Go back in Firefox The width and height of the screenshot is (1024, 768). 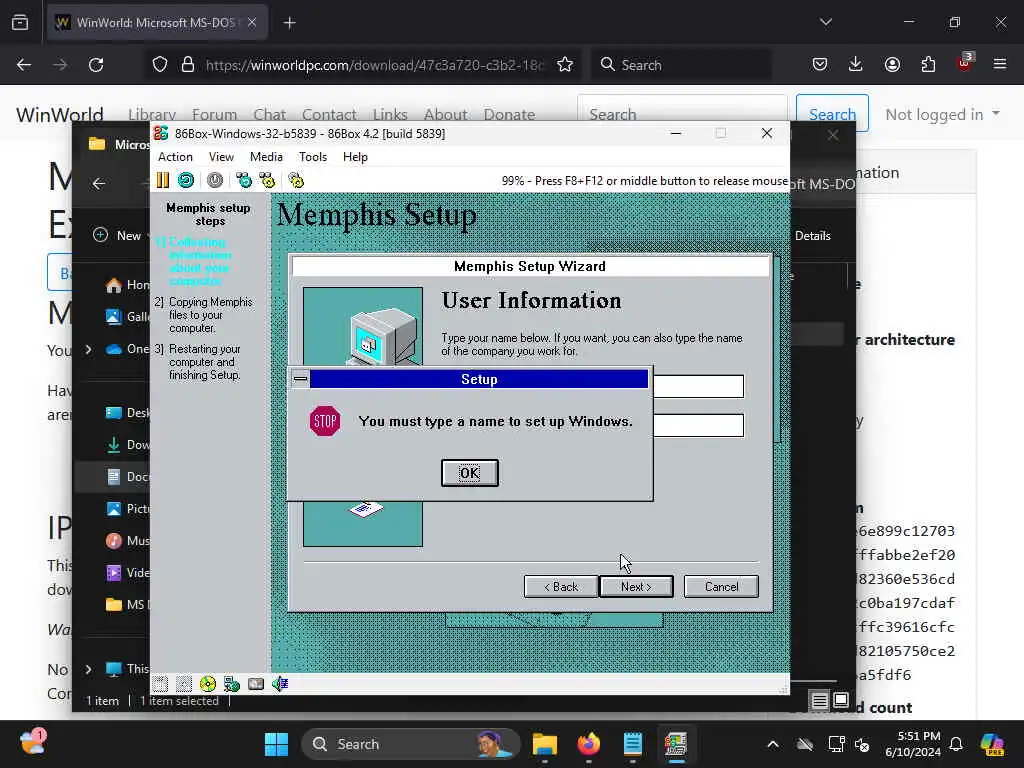pos(24,65)
